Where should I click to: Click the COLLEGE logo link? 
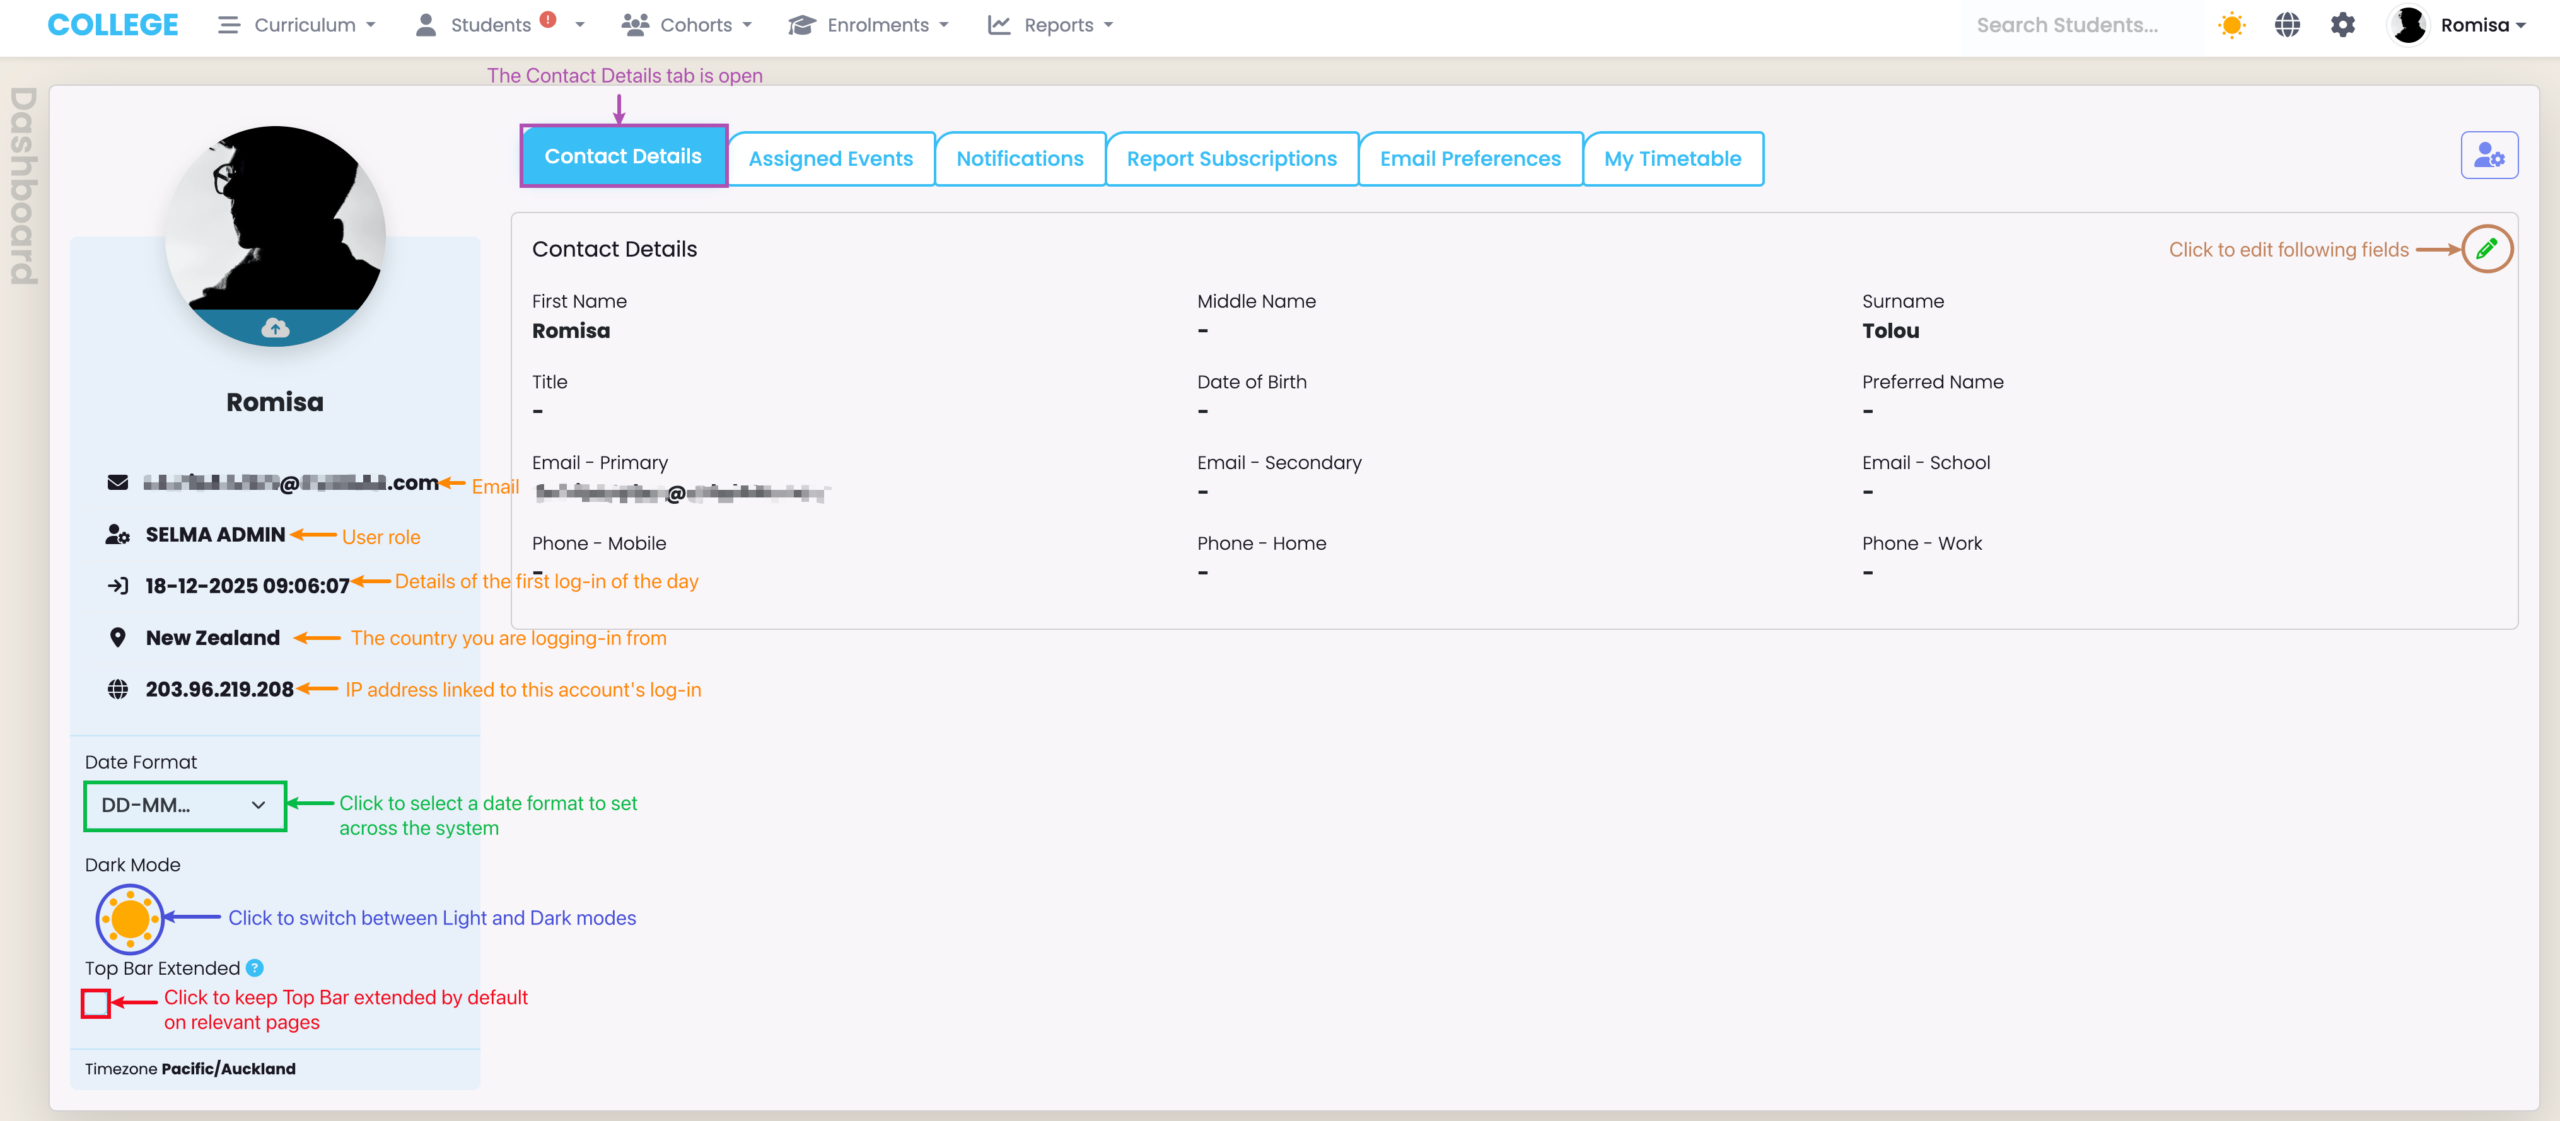(113, 25)
